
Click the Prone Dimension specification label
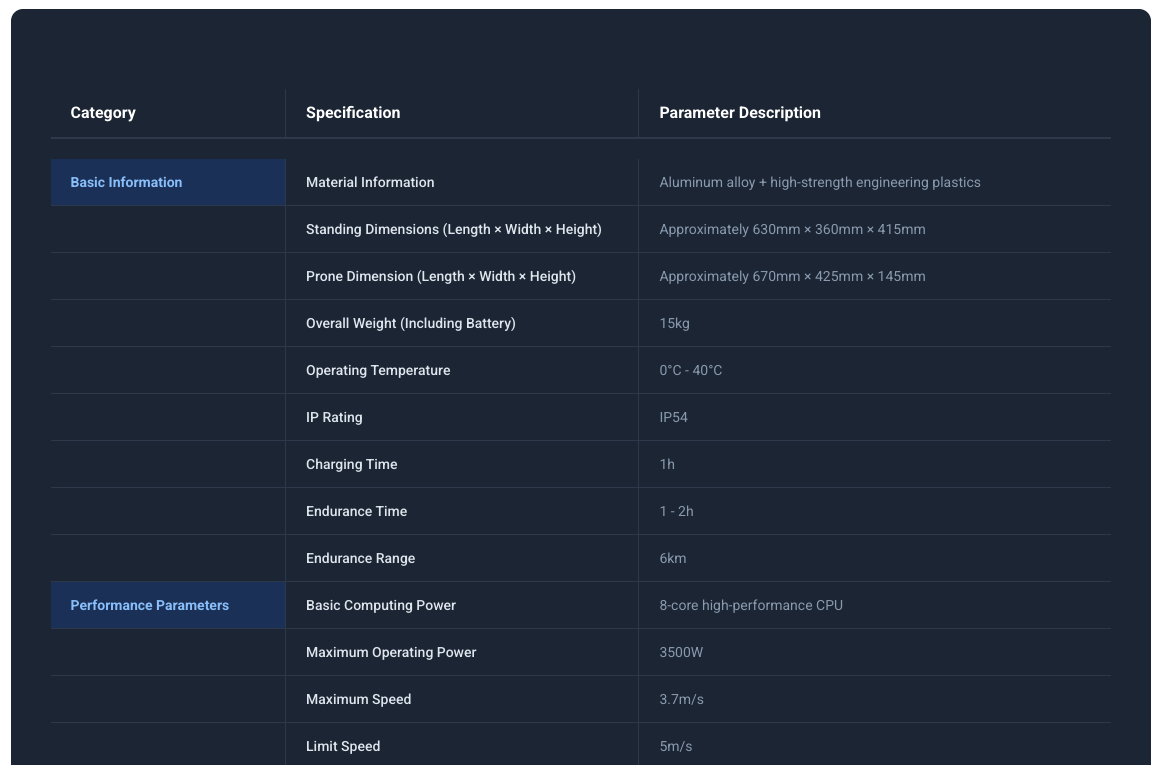[440, 276]
